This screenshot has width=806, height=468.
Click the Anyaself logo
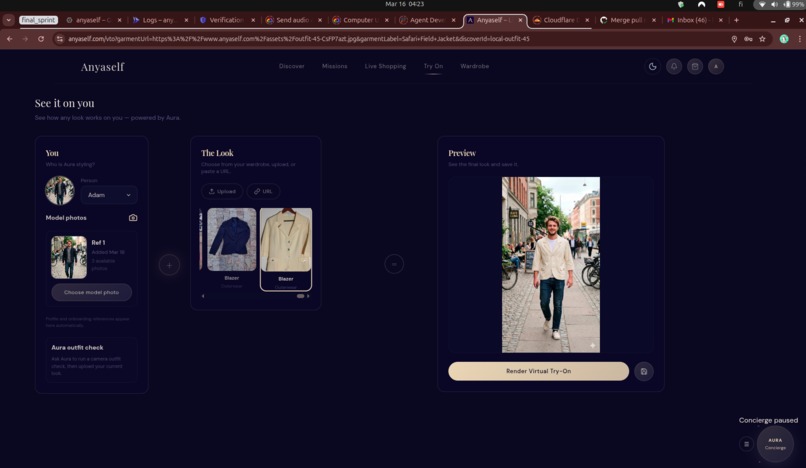pos(102,67)
